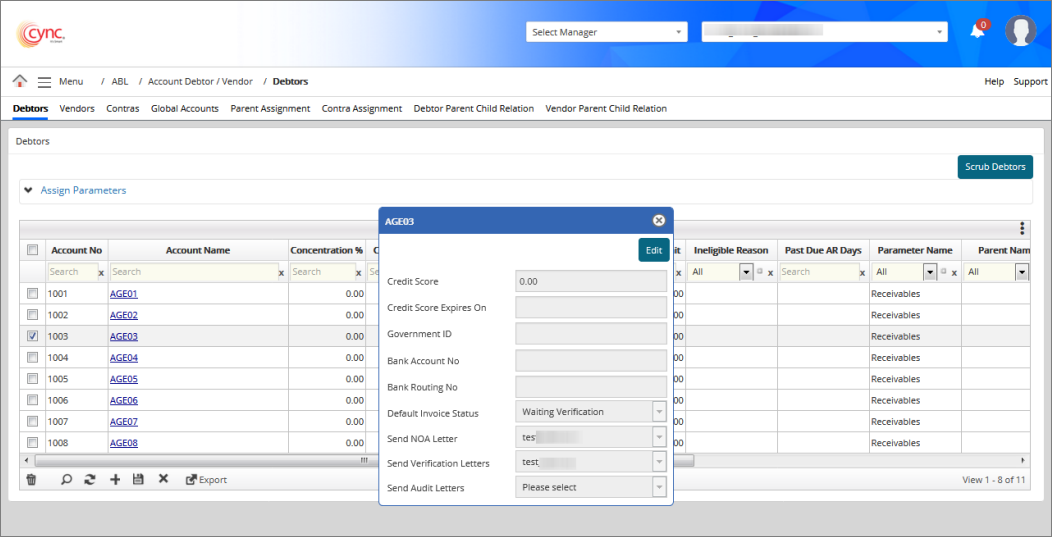Open the notifications bell

click(x=977, y=31)
